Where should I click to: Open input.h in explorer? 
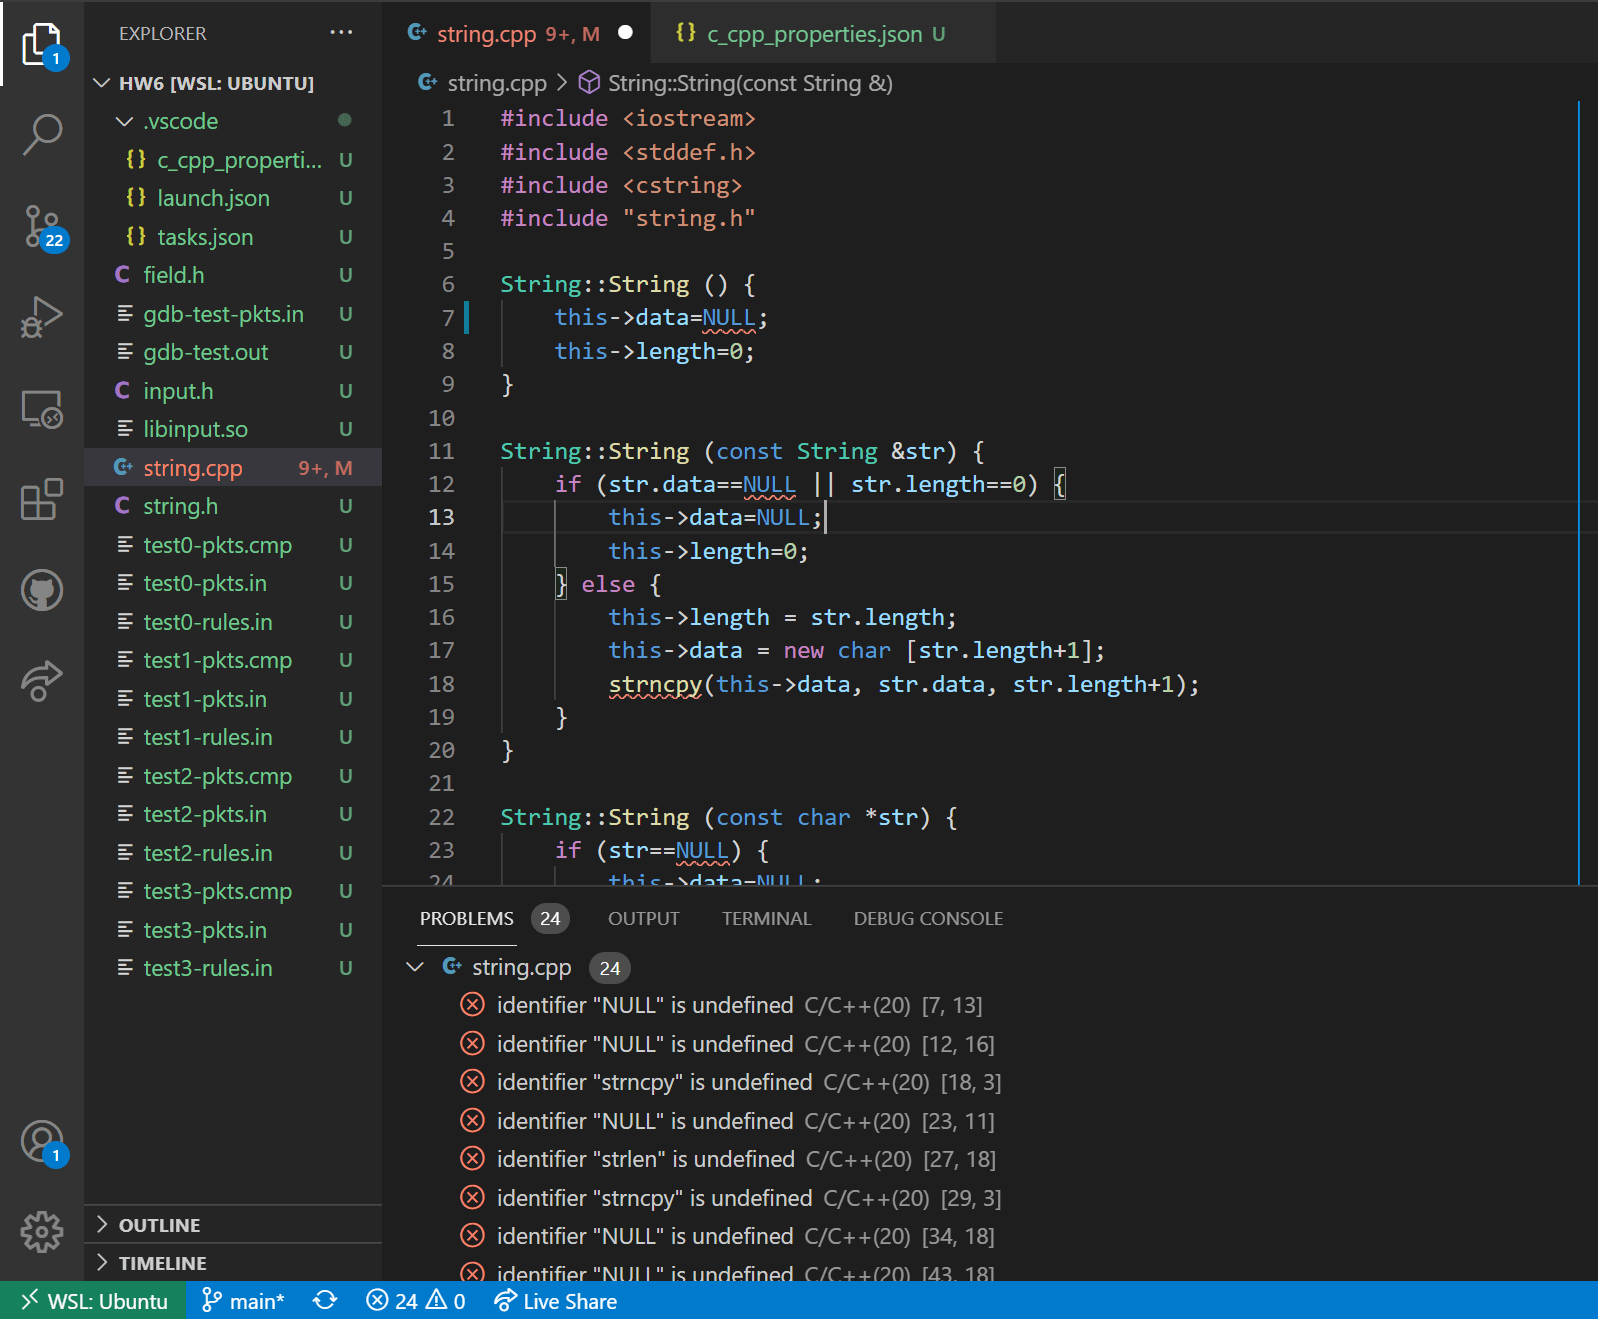(233, 391)
